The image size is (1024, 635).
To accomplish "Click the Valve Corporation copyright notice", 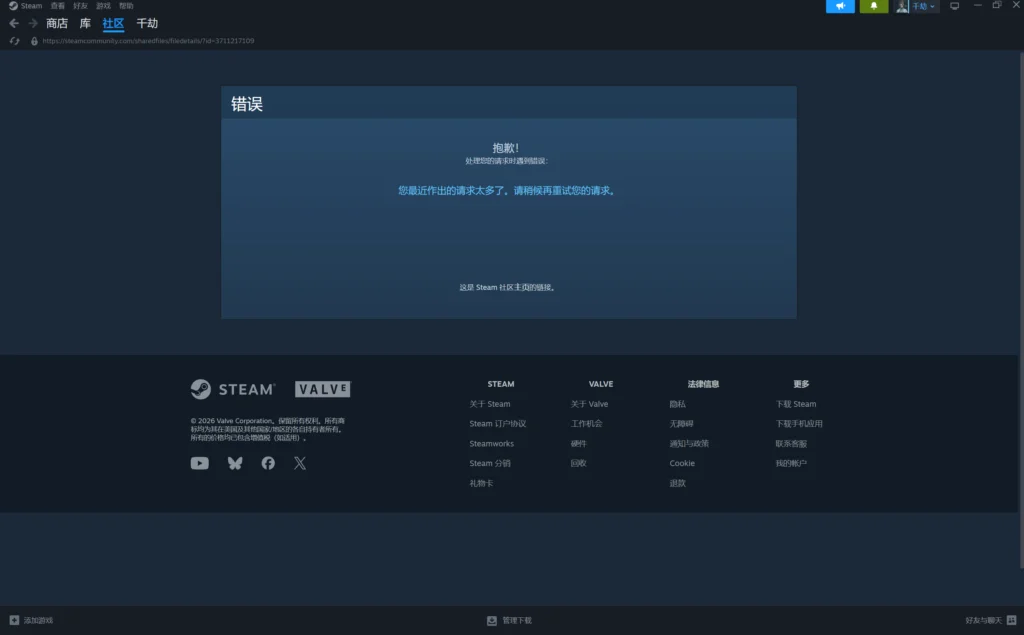I will [268, 429].
